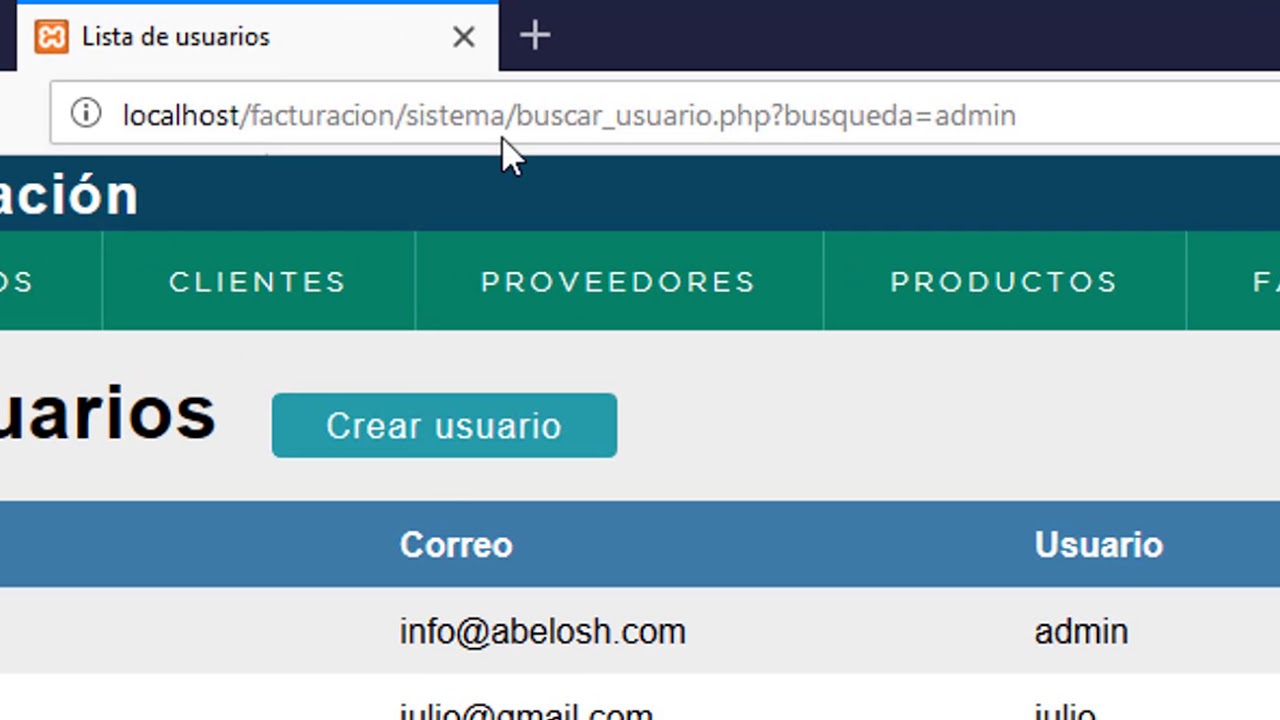Select the Lista de usuarios tab

(x=257, y=37)
